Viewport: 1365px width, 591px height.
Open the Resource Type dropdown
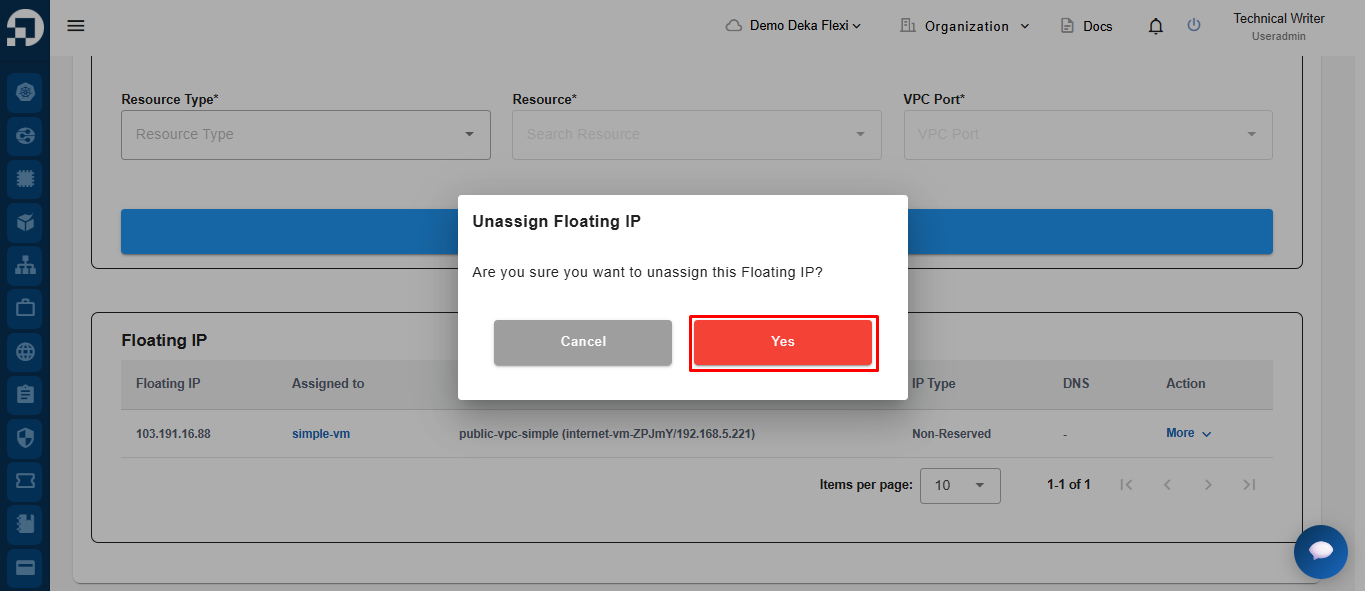305,135
